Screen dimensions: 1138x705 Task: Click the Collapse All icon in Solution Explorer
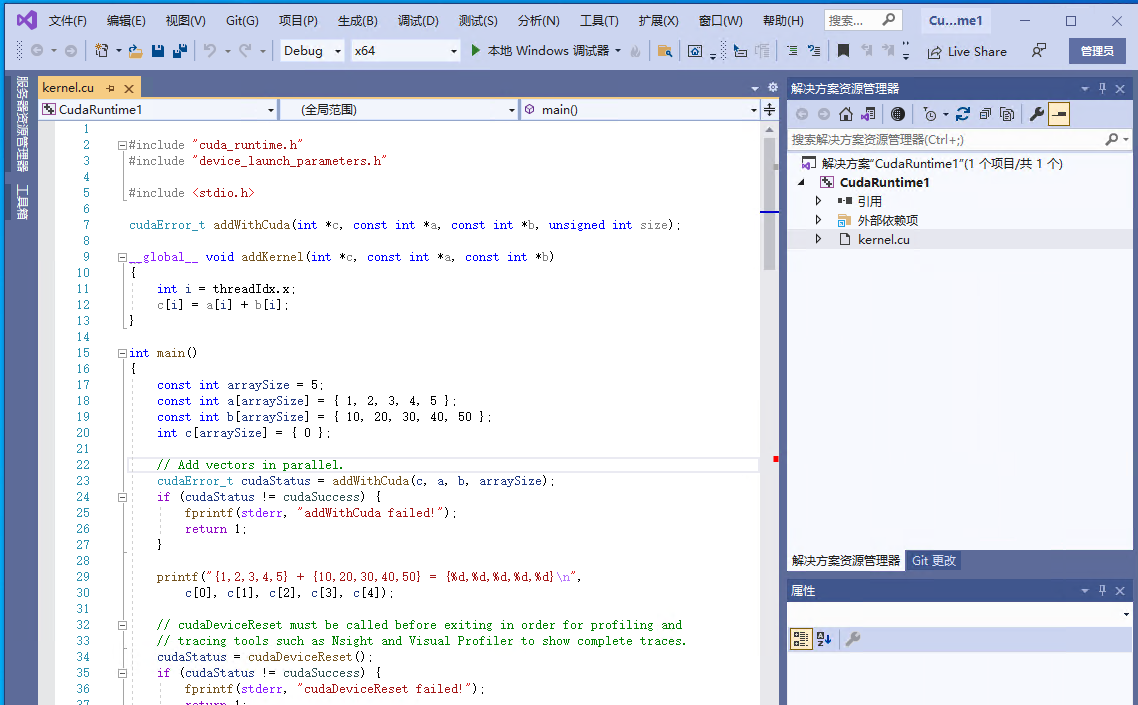[x=985, y=114]
